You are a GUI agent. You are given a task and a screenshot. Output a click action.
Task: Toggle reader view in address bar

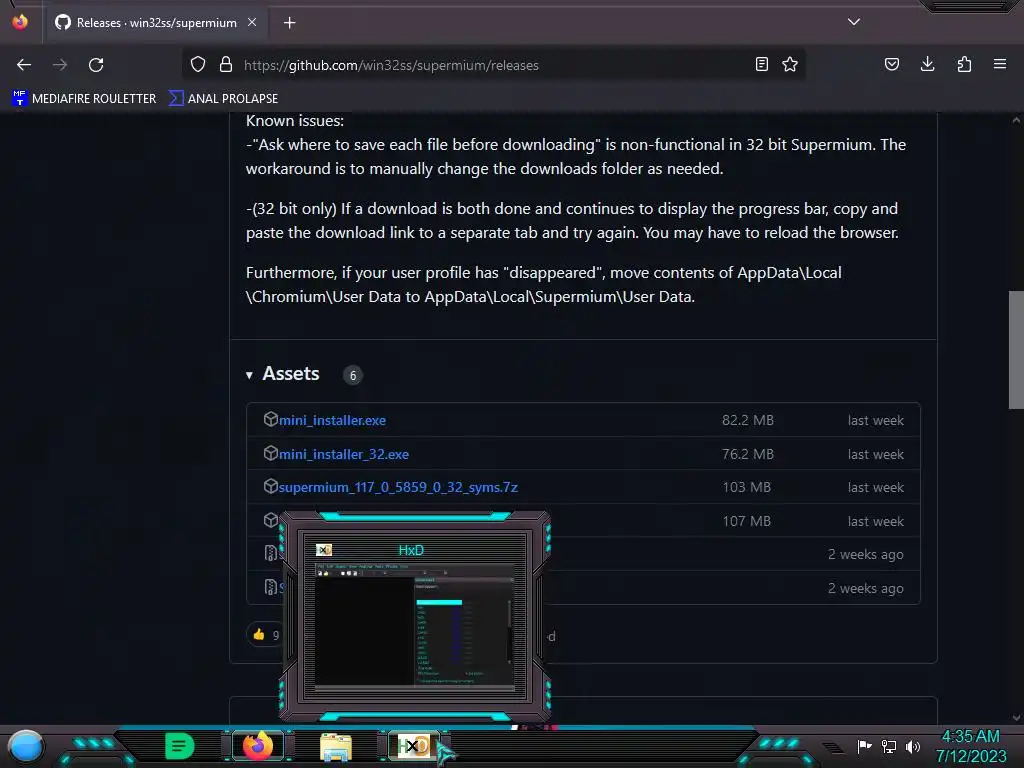click(x=761, y=64)
